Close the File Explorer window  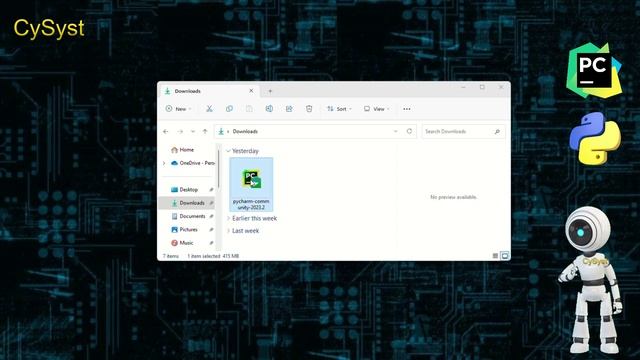click(x=501, y=87)
